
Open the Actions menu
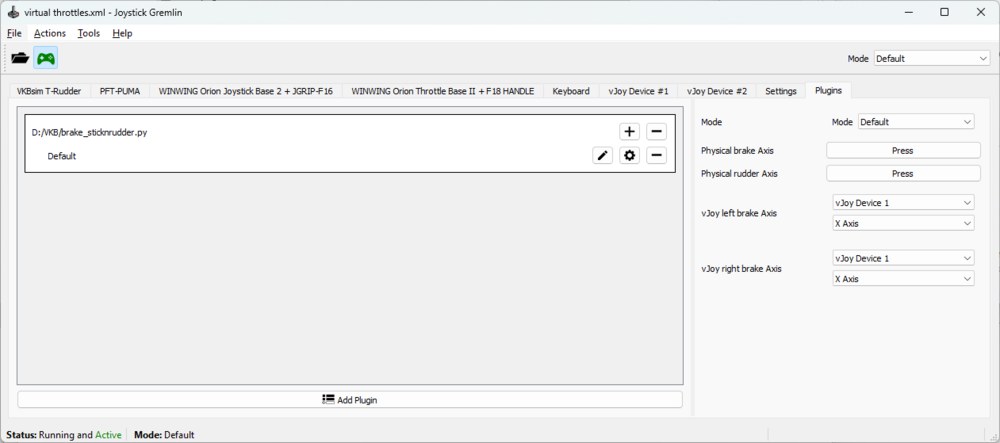click(x=50, y=33)
